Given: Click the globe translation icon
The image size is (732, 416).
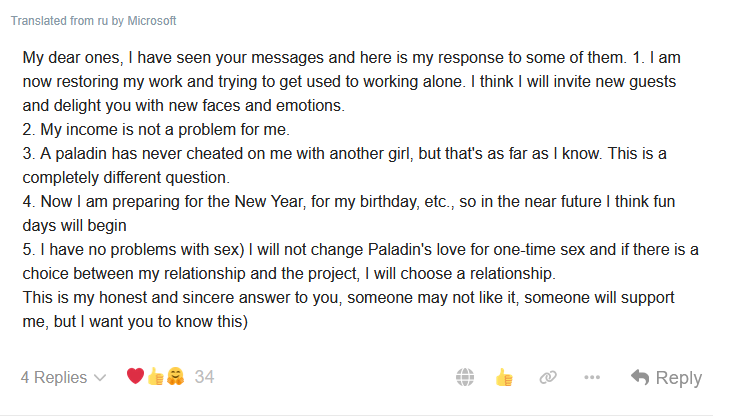Looking at the screenshot, I should [465, 377].
